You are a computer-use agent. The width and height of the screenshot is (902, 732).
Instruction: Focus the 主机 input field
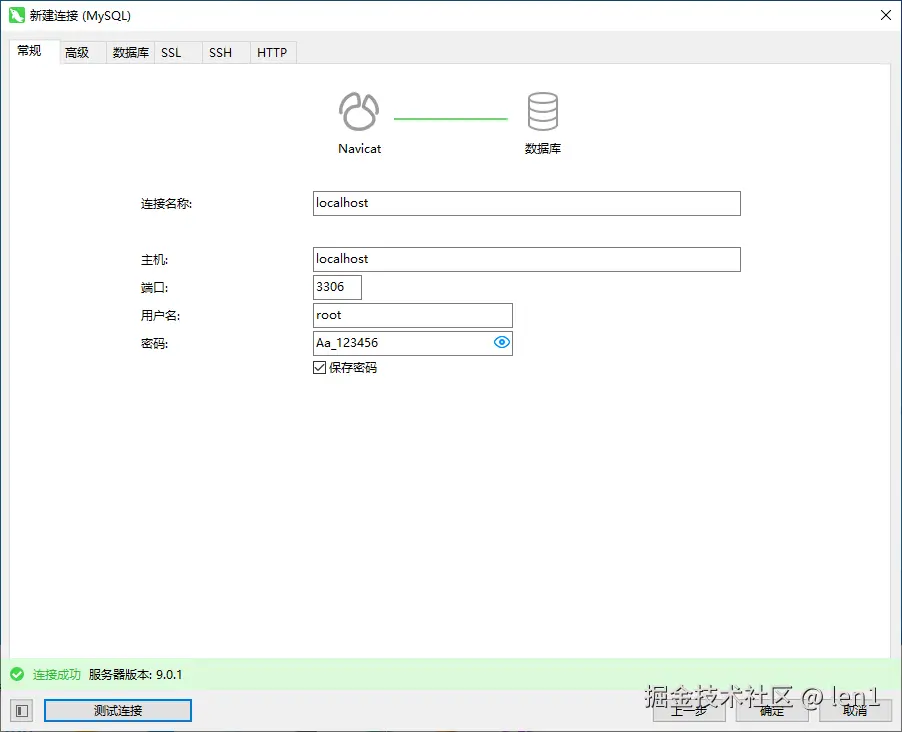coord(526,260)
